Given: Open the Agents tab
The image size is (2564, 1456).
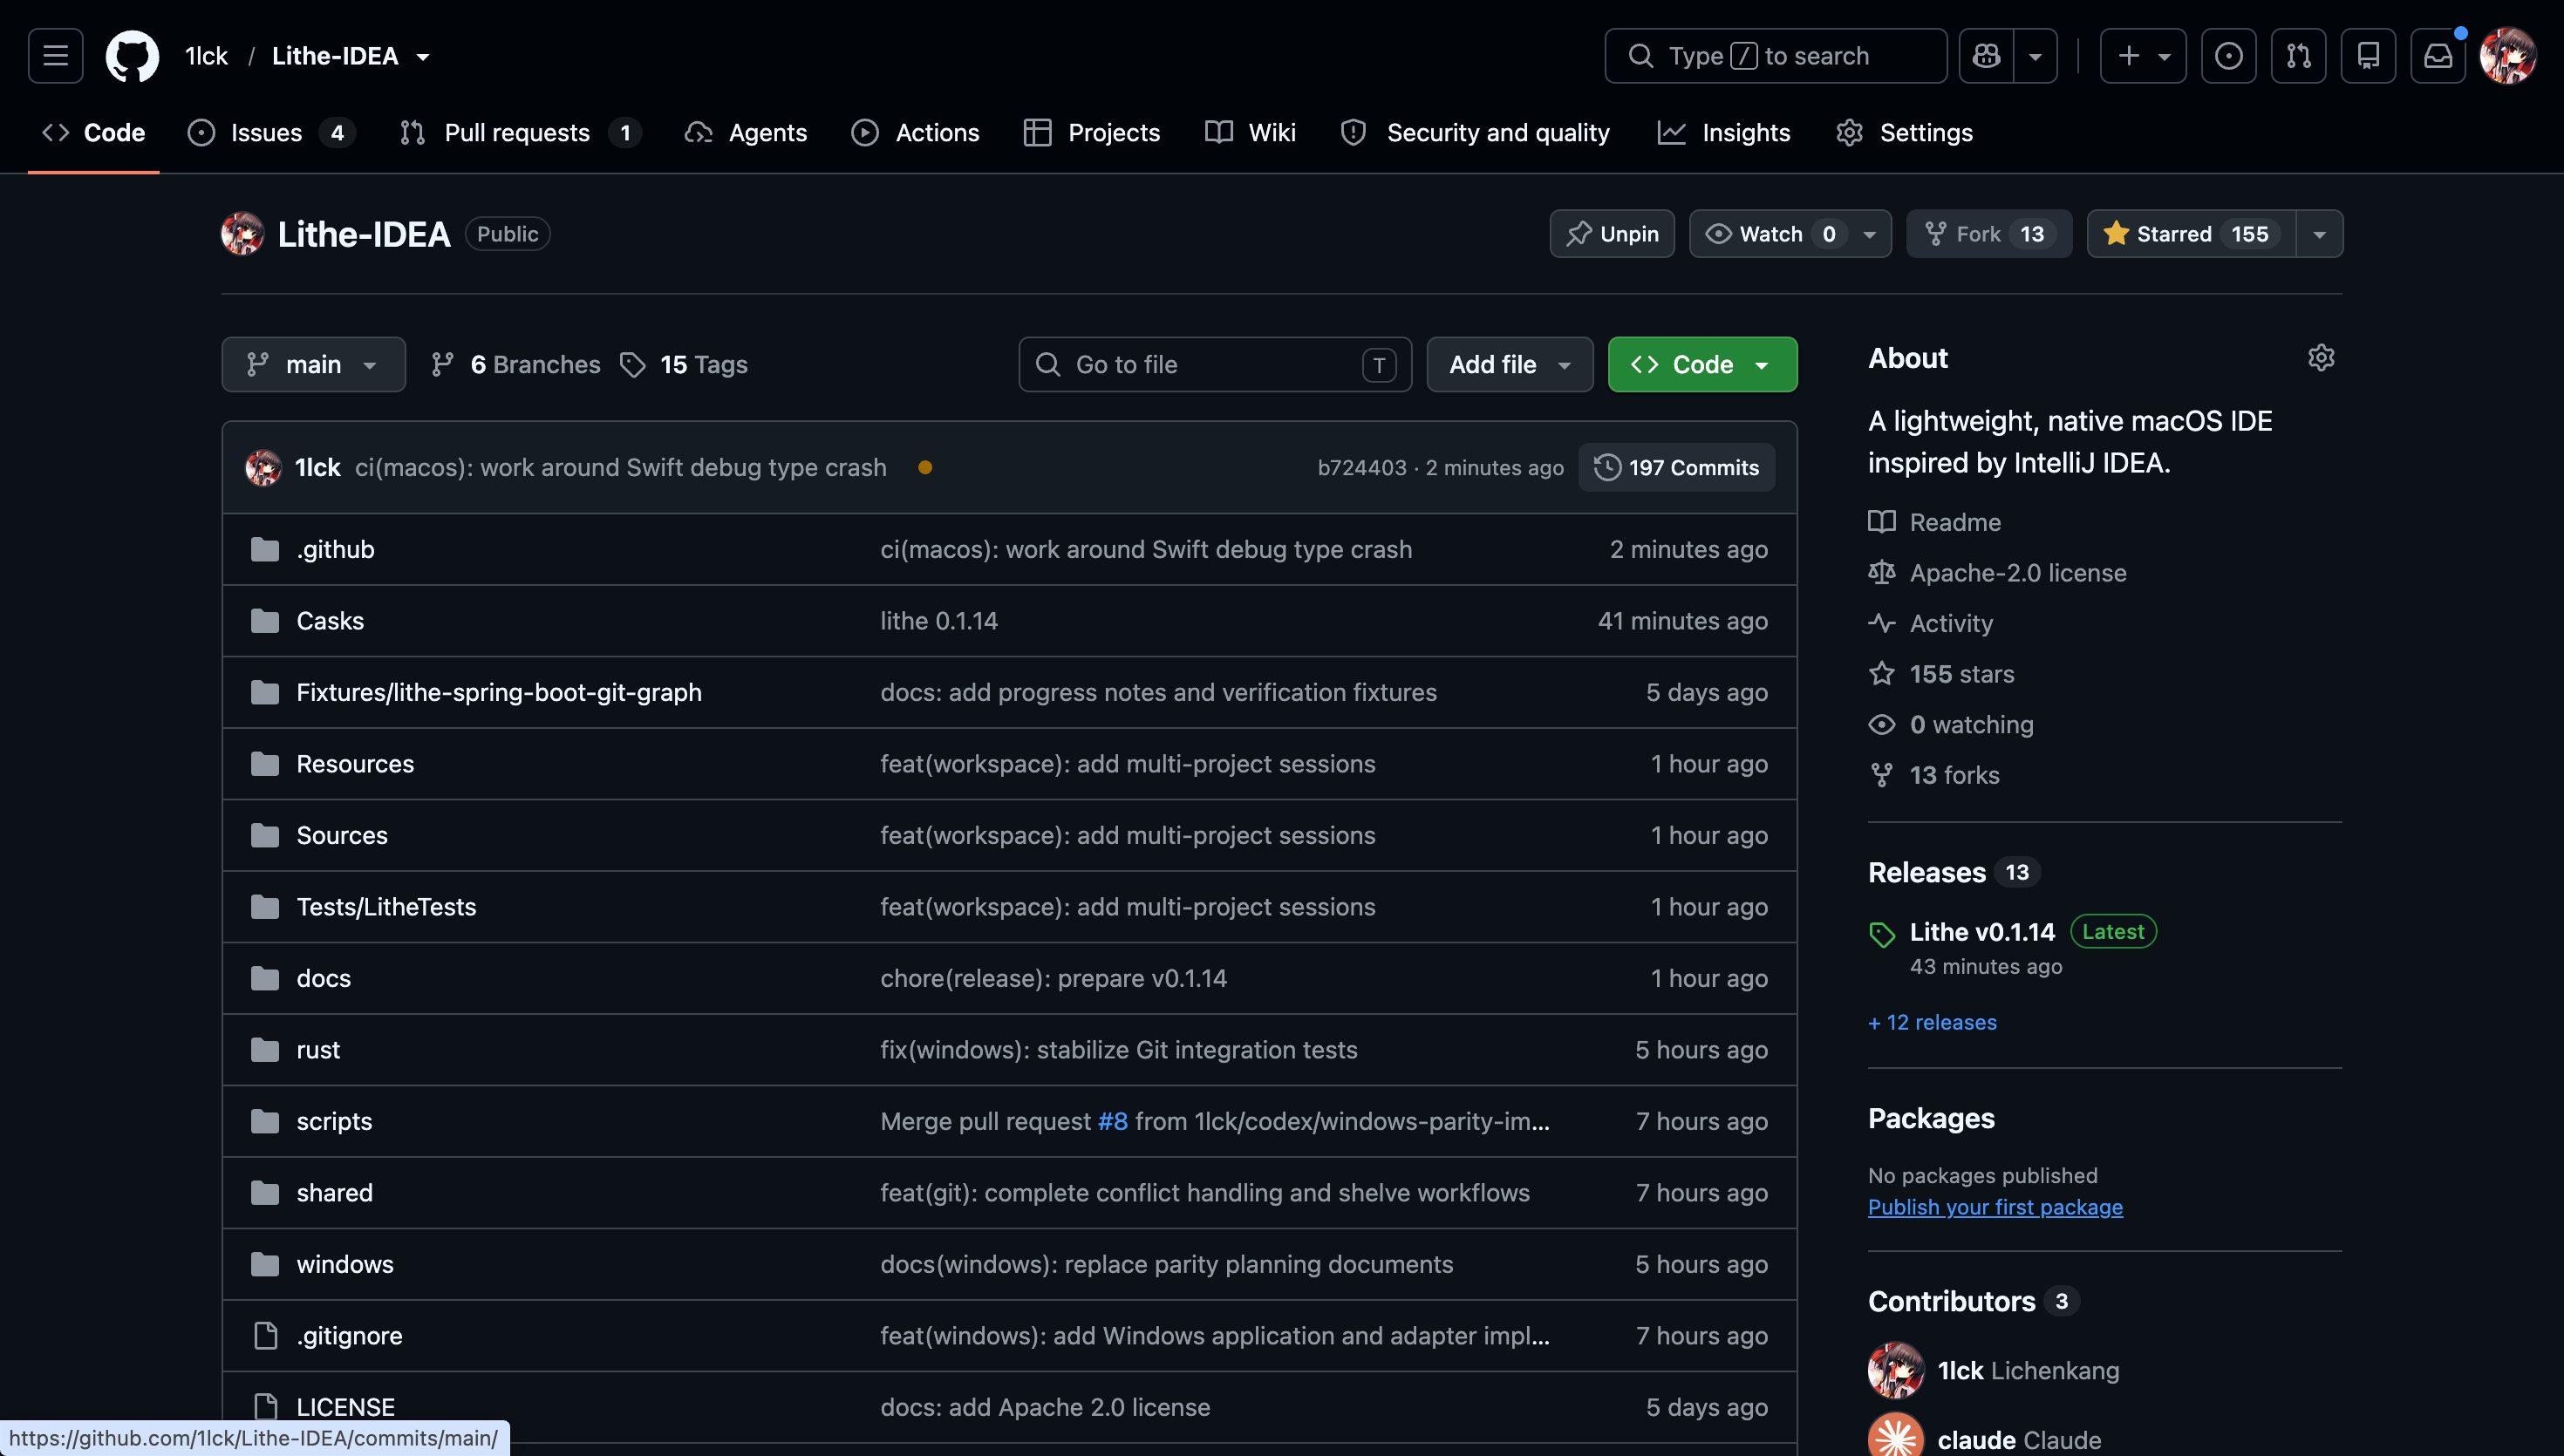Looking at the screenshot, I should [746, 133].
